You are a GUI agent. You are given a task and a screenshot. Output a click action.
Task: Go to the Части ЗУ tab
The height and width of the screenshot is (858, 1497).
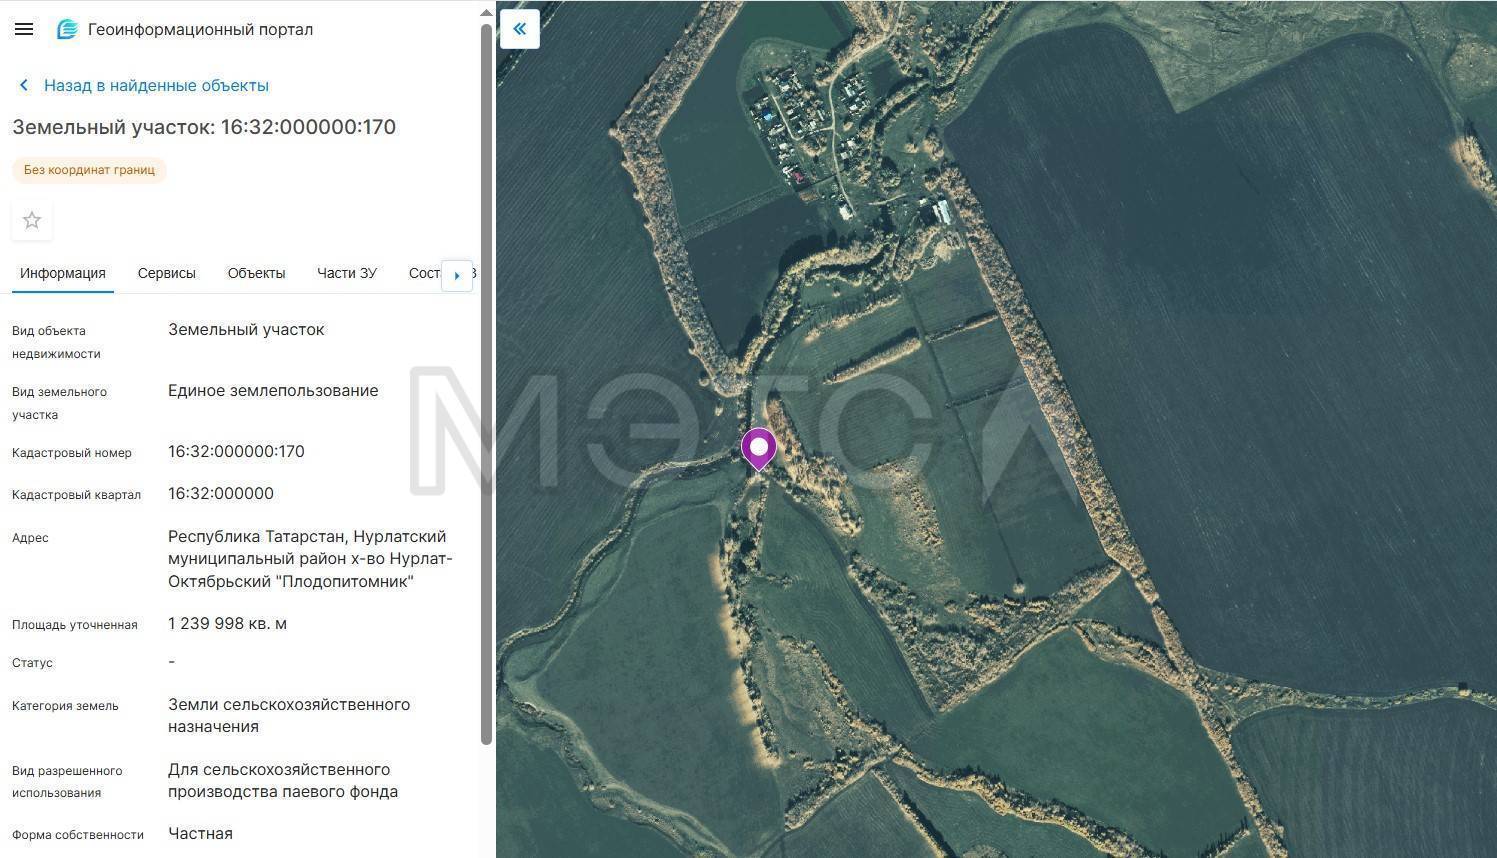click(x=346, y=273)
